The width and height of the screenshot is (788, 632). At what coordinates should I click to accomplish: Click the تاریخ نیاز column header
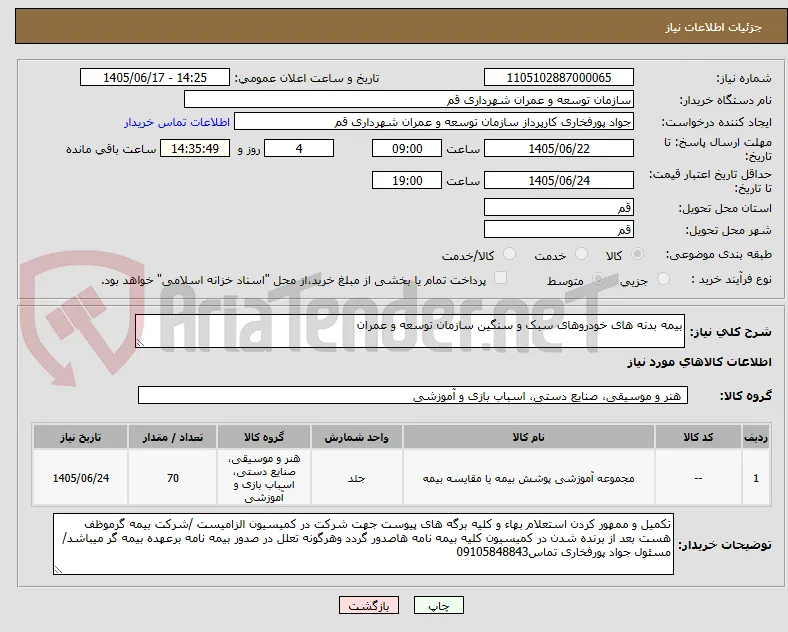(80, 437)
